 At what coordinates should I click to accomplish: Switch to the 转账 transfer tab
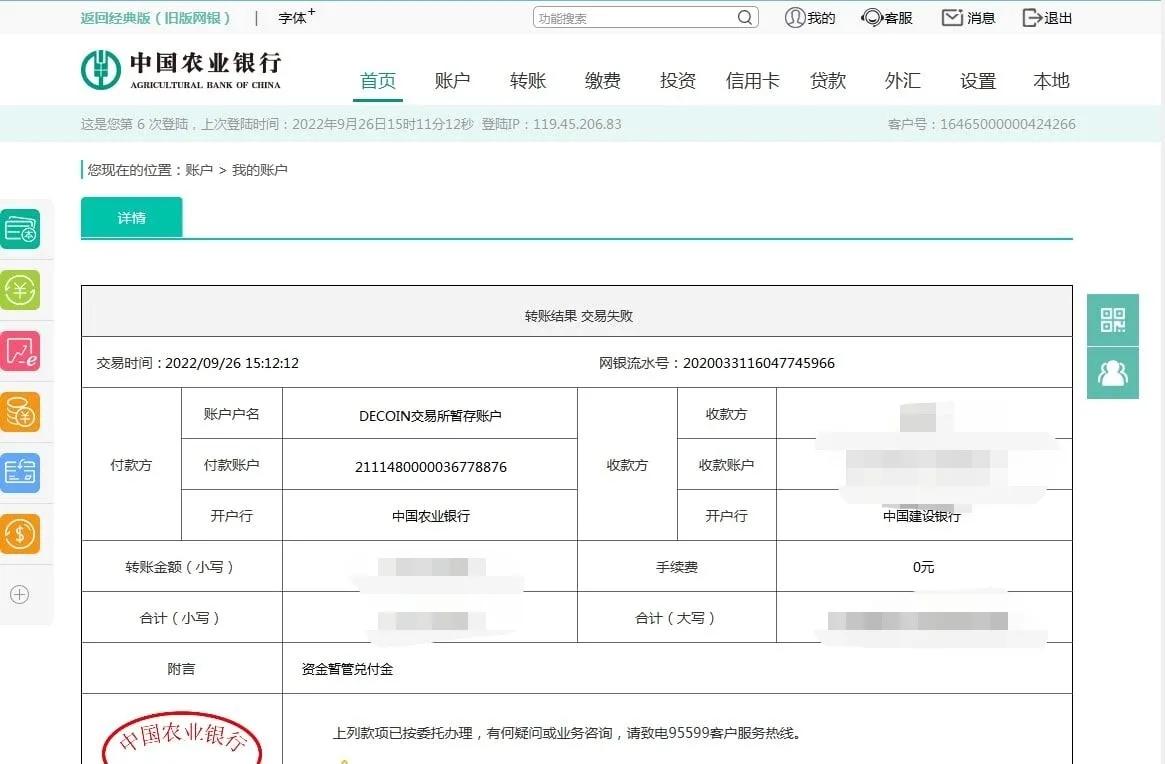(527, 81)
